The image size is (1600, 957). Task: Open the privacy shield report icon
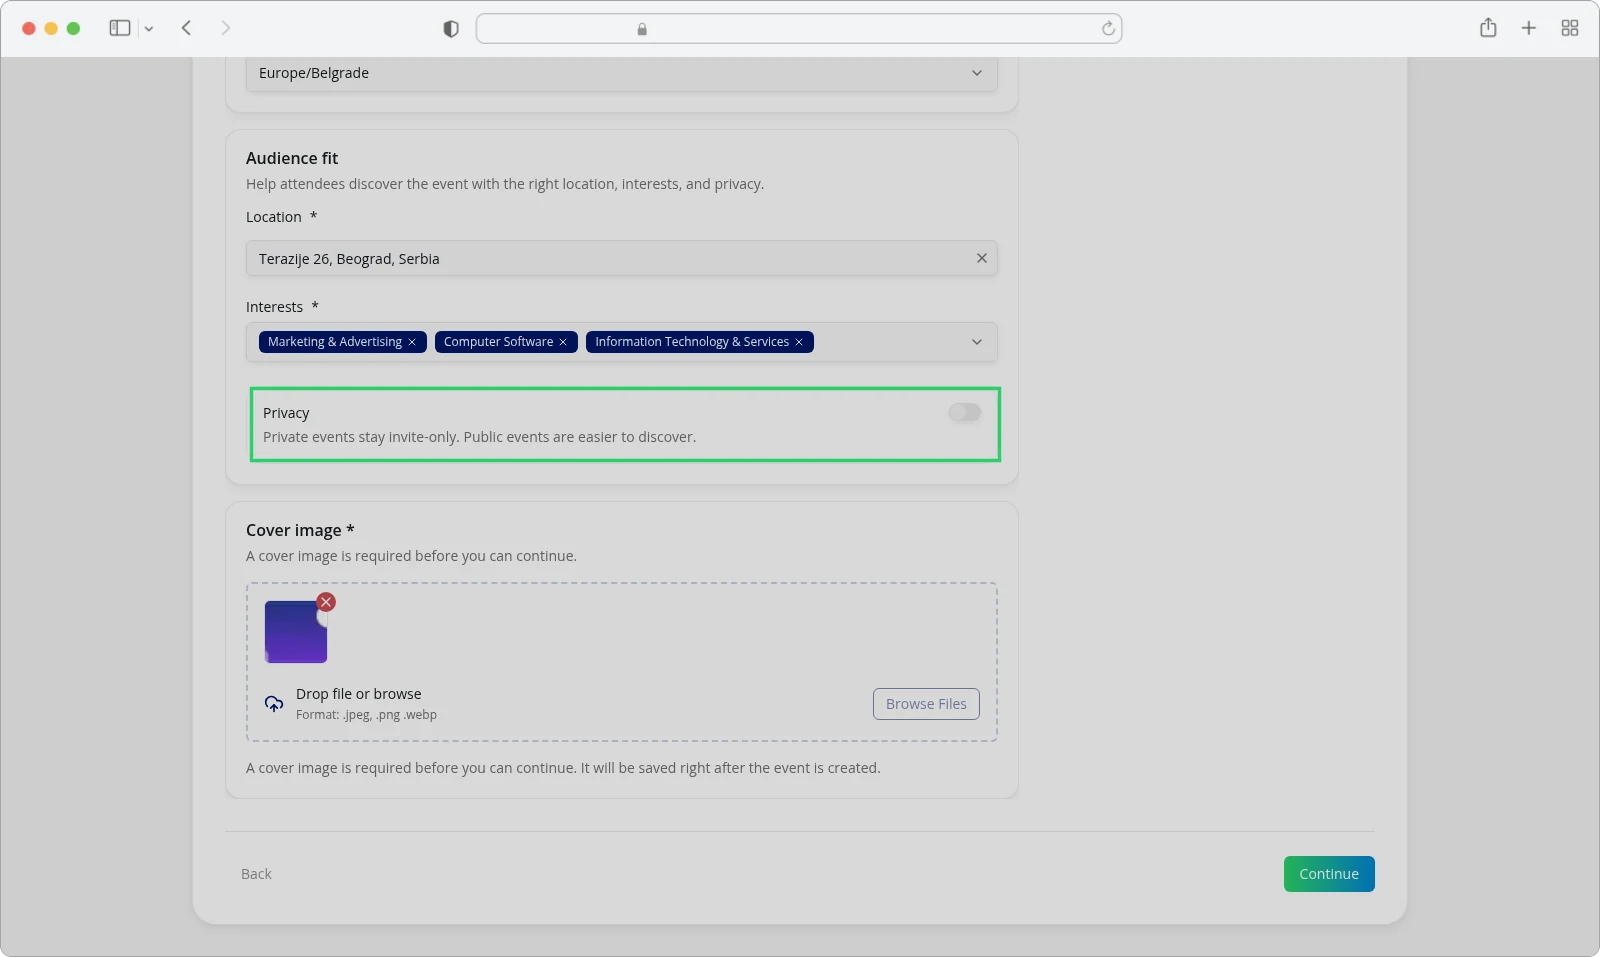[x=451, y=29]
